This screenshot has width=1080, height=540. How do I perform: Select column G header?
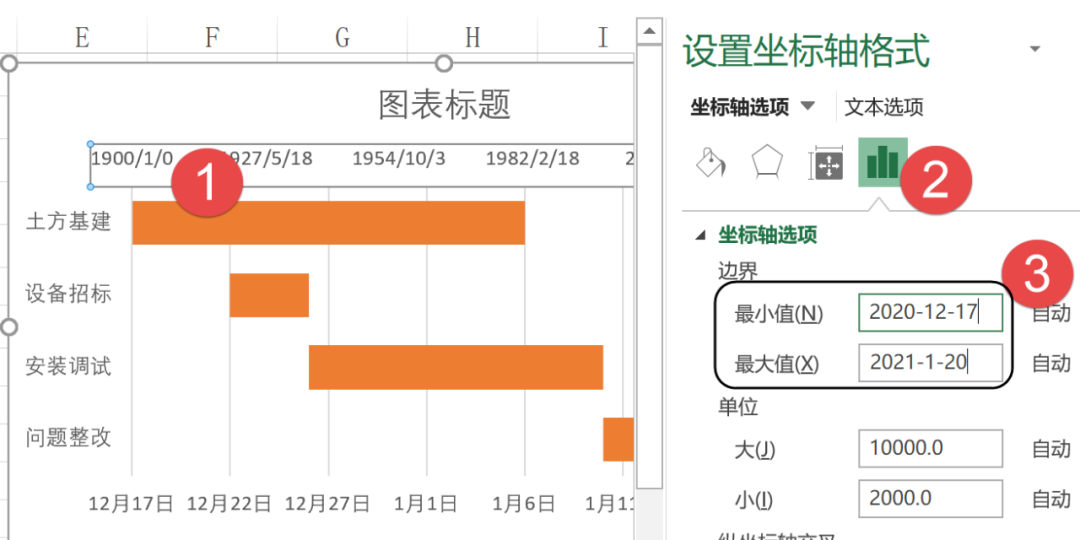(x=342, y=37)
